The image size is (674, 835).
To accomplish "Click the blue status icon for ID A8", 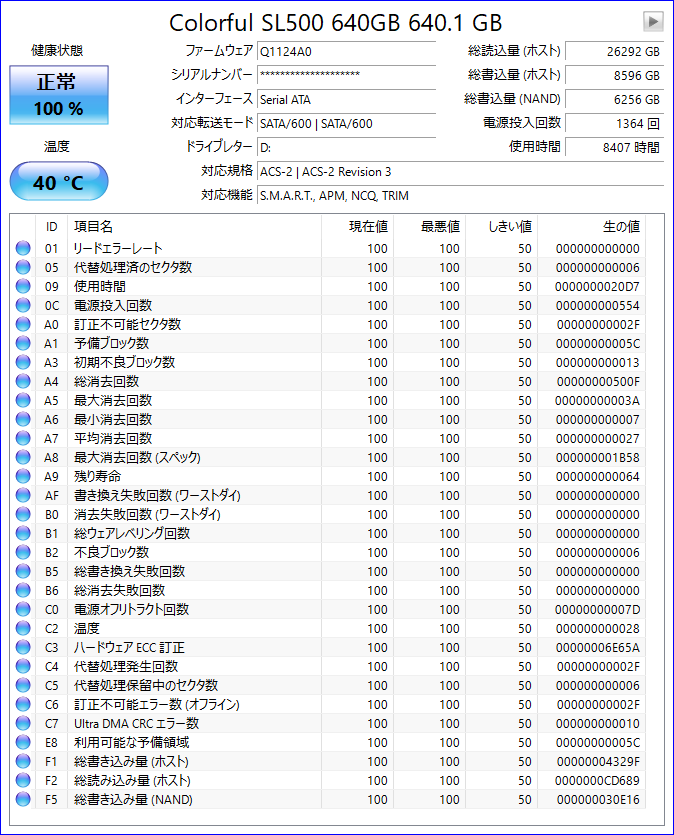I will click(x=23, y=457).
